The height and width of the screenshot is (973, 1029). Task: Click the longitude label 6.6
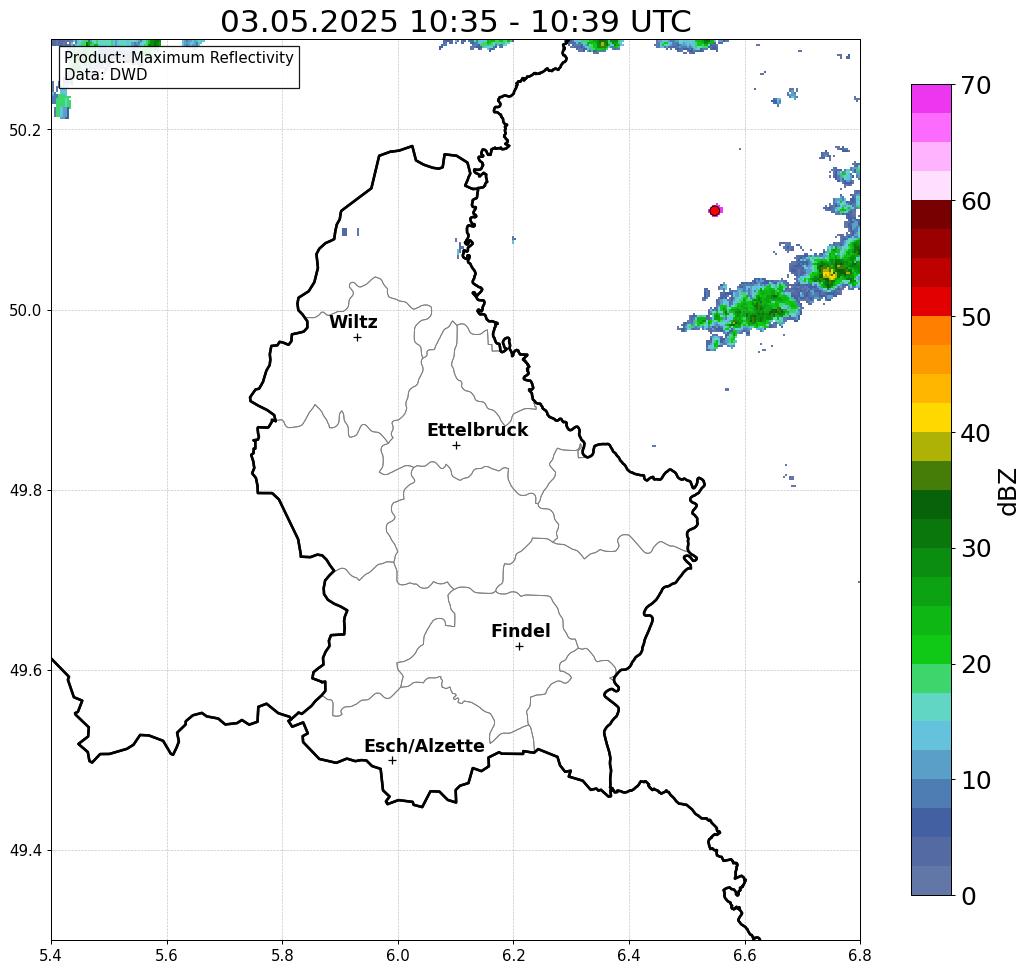pos(744,955)
